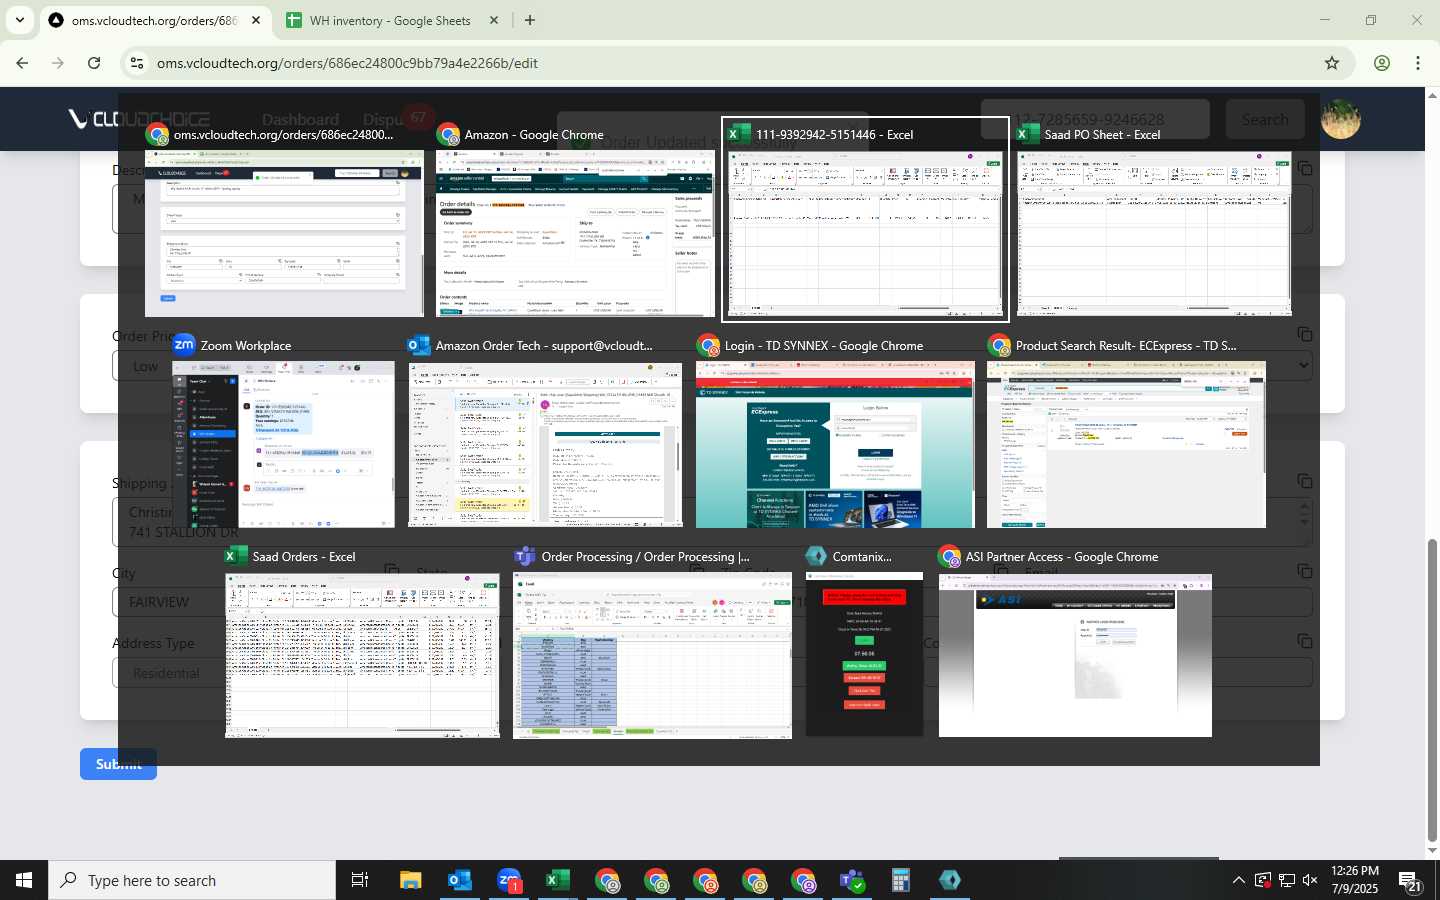Open Task View from the taskbar

(360, 880)
